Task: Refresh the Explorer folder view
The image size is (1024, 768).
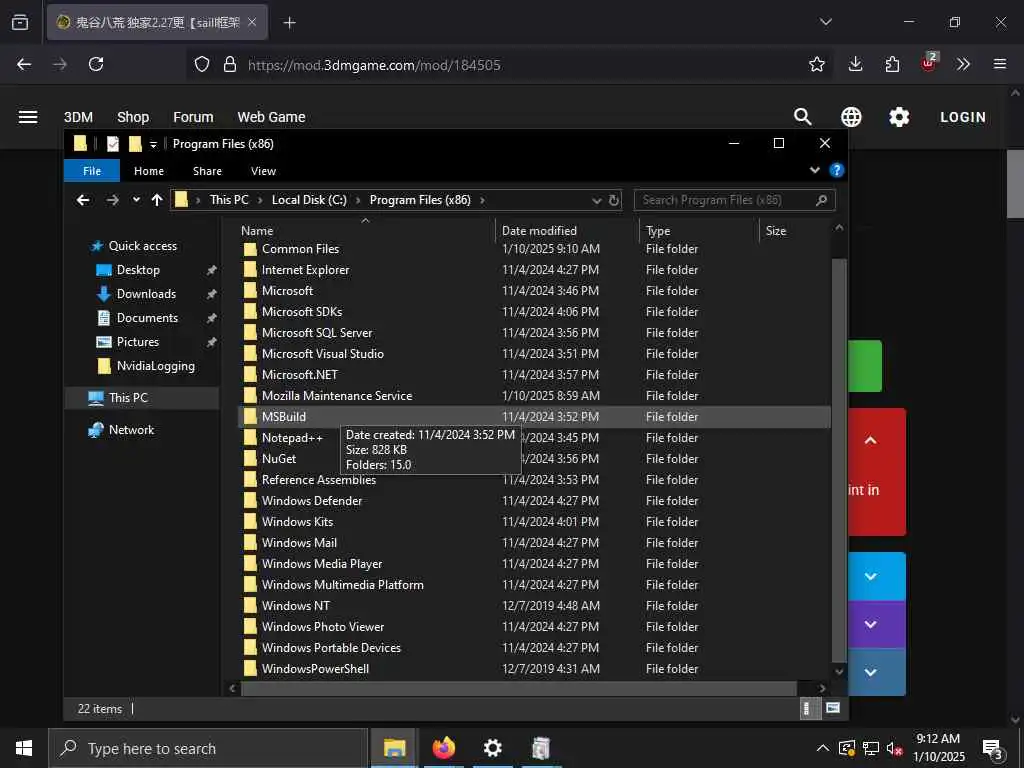Action: point(614,200)
